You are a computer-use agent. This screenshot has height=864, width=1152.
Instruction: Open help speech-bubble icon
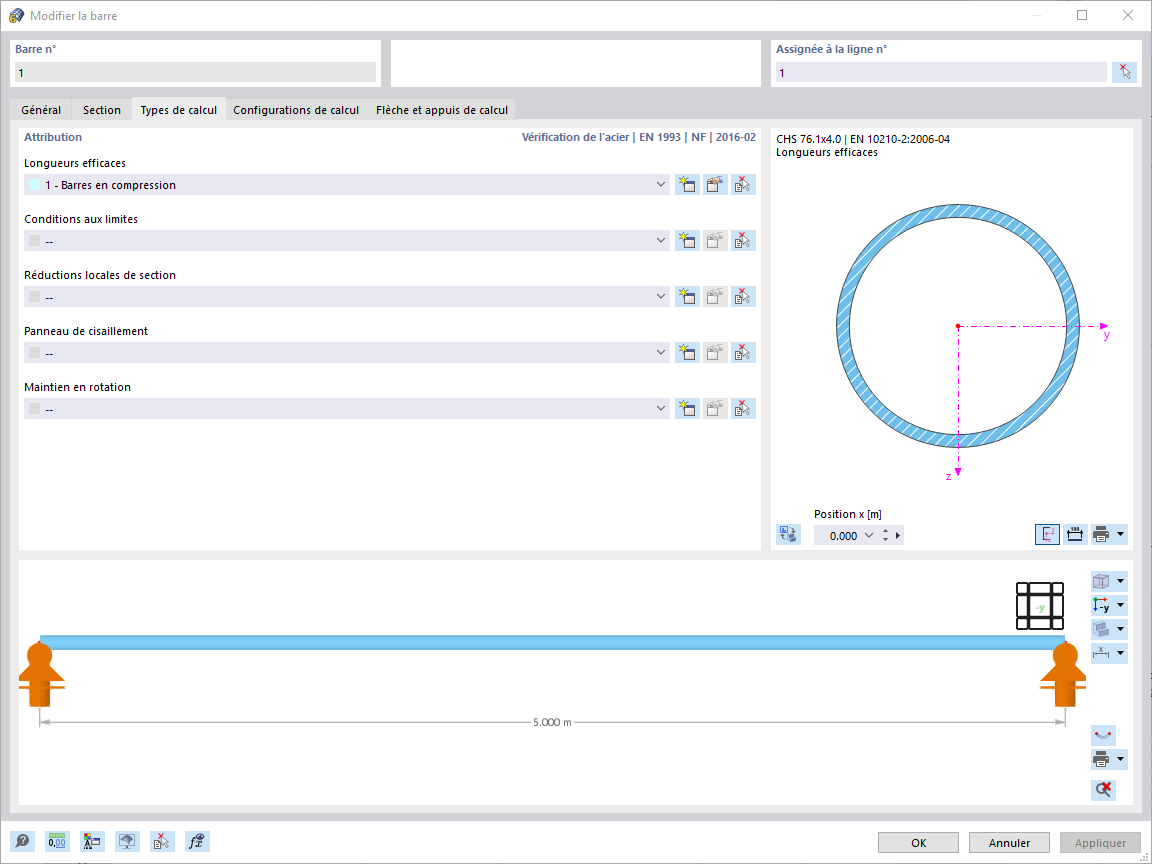(22, 841)
